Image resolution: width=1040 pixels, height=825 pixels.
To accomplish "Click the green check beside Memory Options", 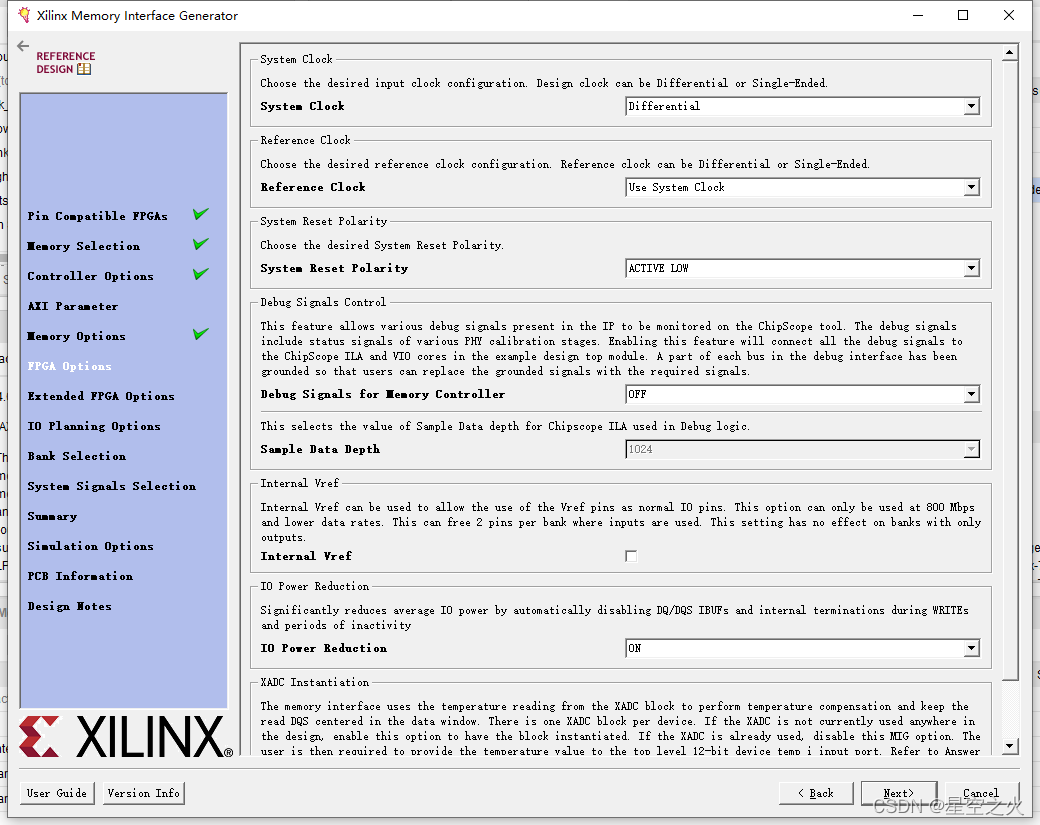I will [x=201, y=334].
